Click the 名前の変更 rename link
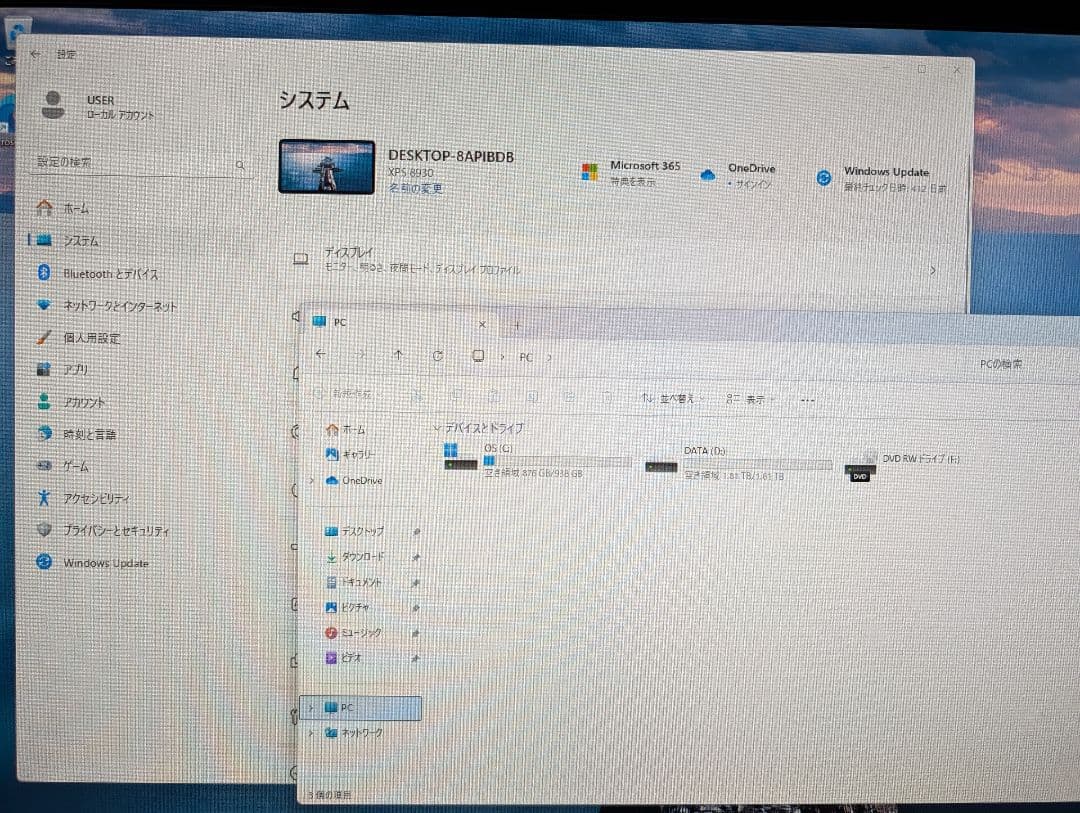The height and width of the screenshot is (813, 1080). (415, 190)
